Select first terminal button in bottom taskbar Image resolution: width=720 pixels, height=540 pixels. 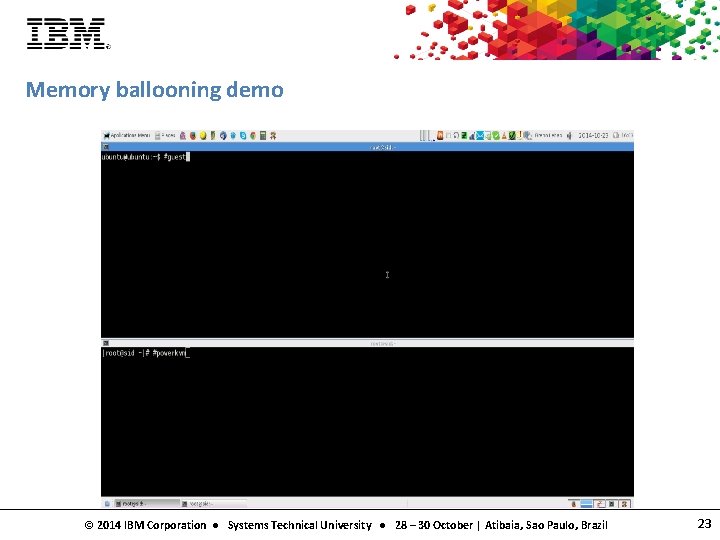(146, 504)
